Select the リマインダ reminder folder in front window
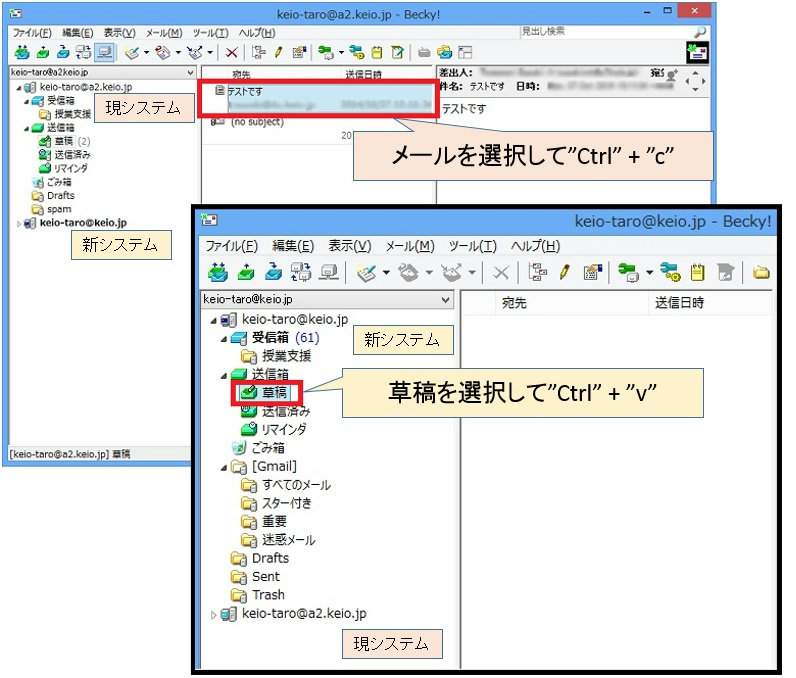The height and width of the screenshot is (678, 796). click(x=283, y=429)
